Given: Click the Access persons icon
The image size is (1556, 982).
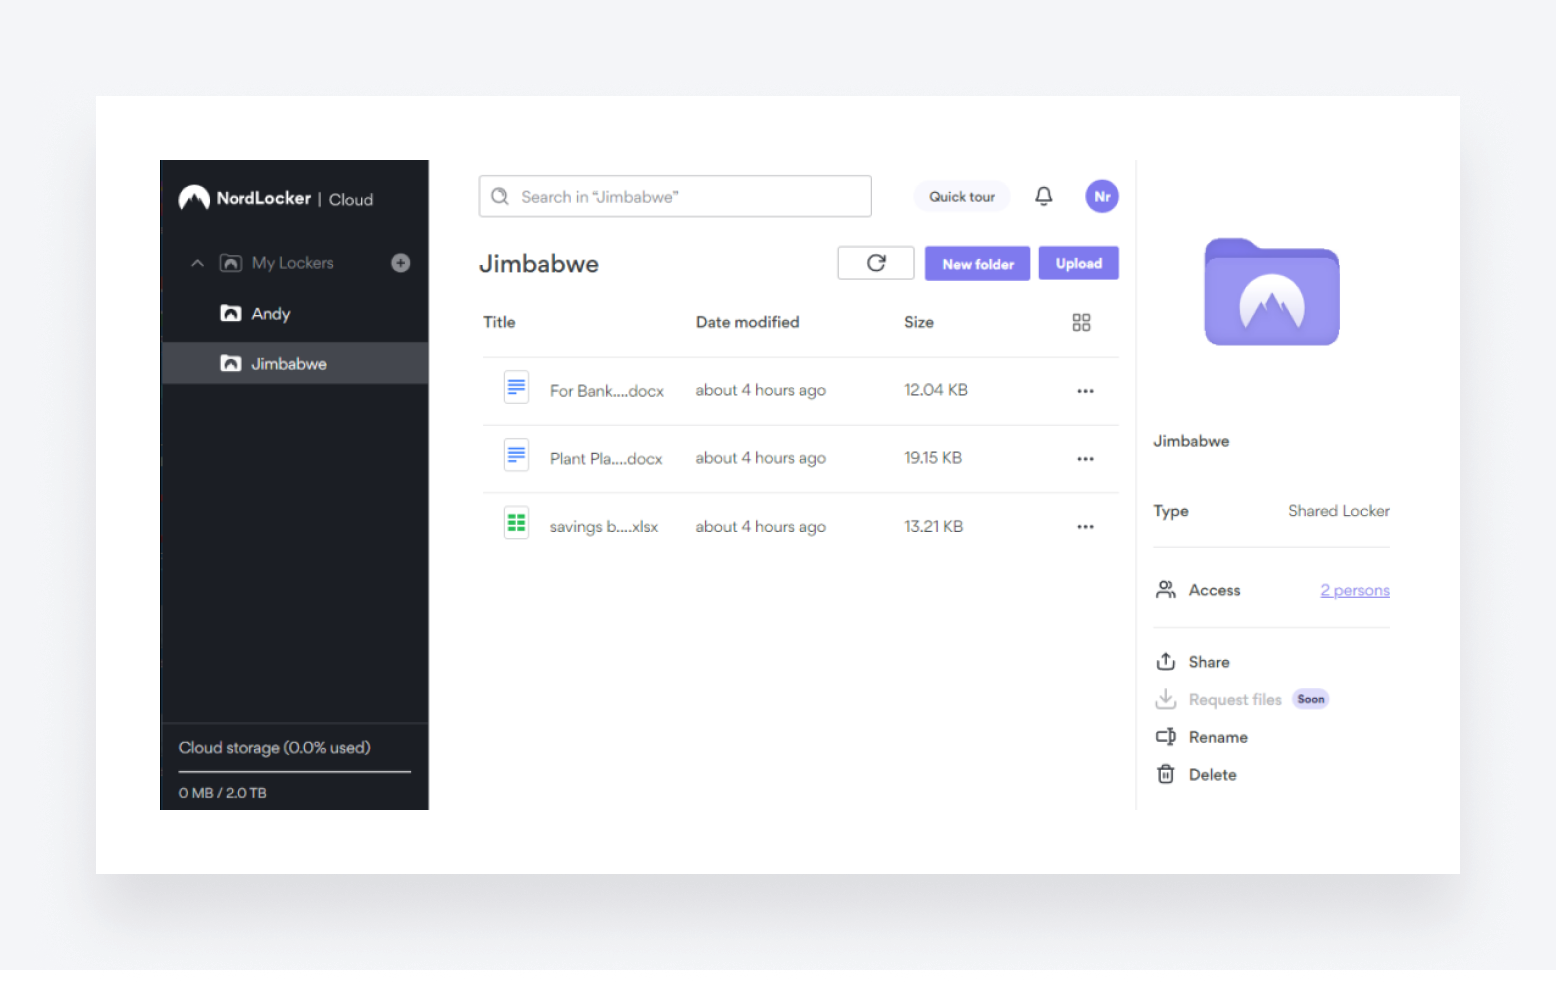Looking at the screenshot, I should coord(1165,589).
